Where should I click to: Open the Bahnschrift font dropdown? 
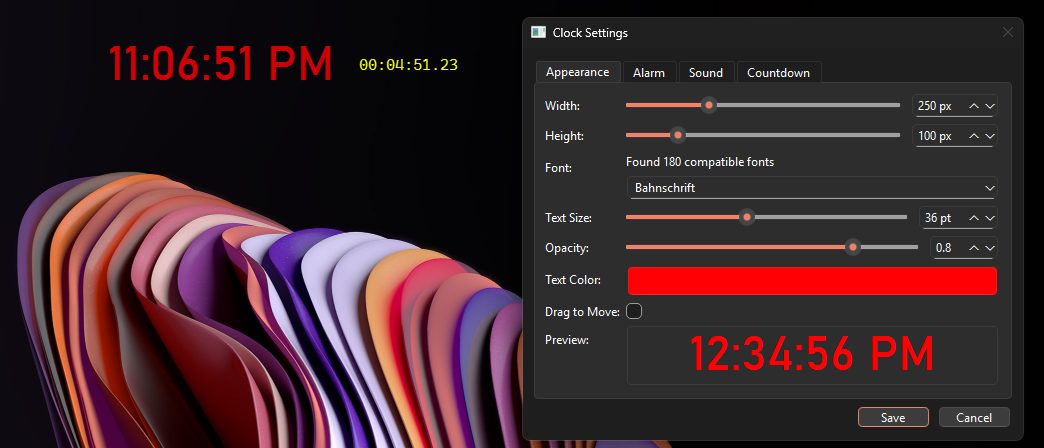click(812, 188)
